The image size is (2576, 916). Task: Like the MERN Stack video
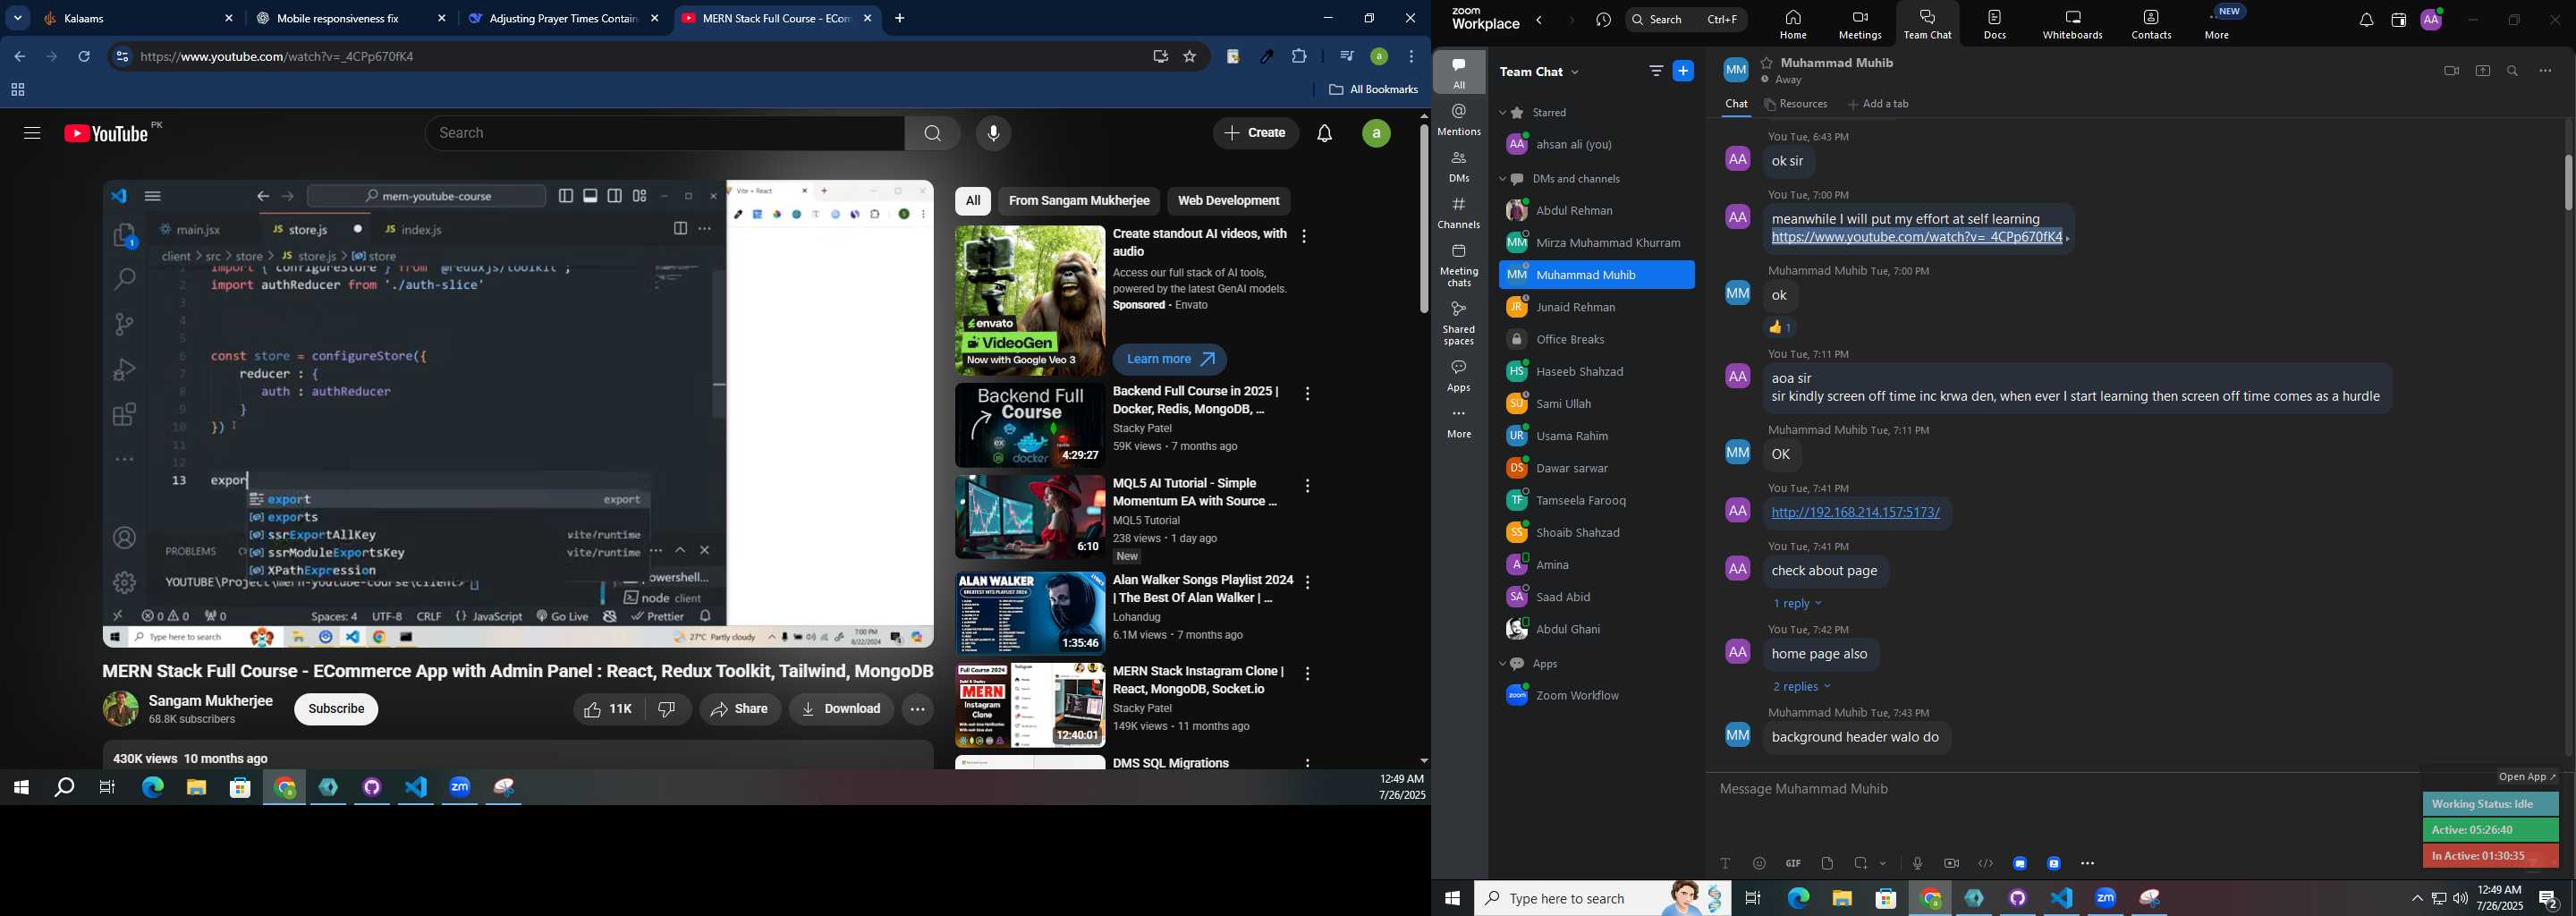(608, 709)
